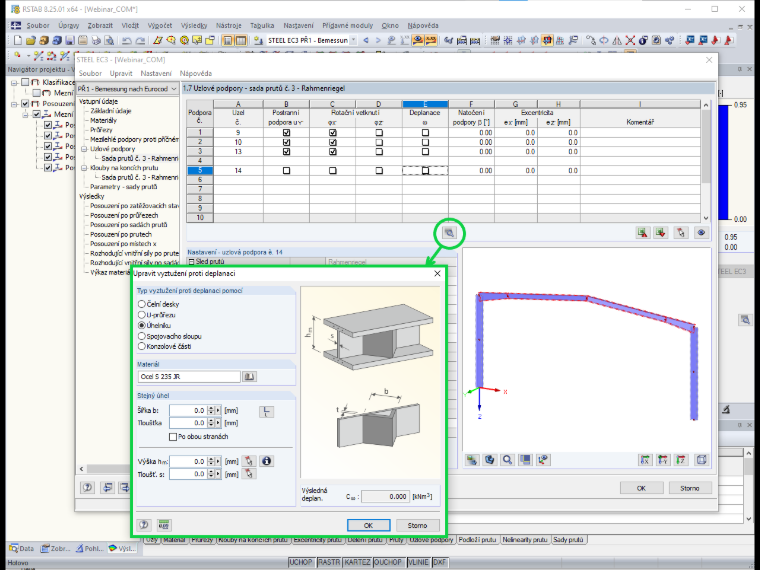The height and width of the screenshot is (570, 760).
Task: Click the angle section library icon
Action: tap(266, 412)
